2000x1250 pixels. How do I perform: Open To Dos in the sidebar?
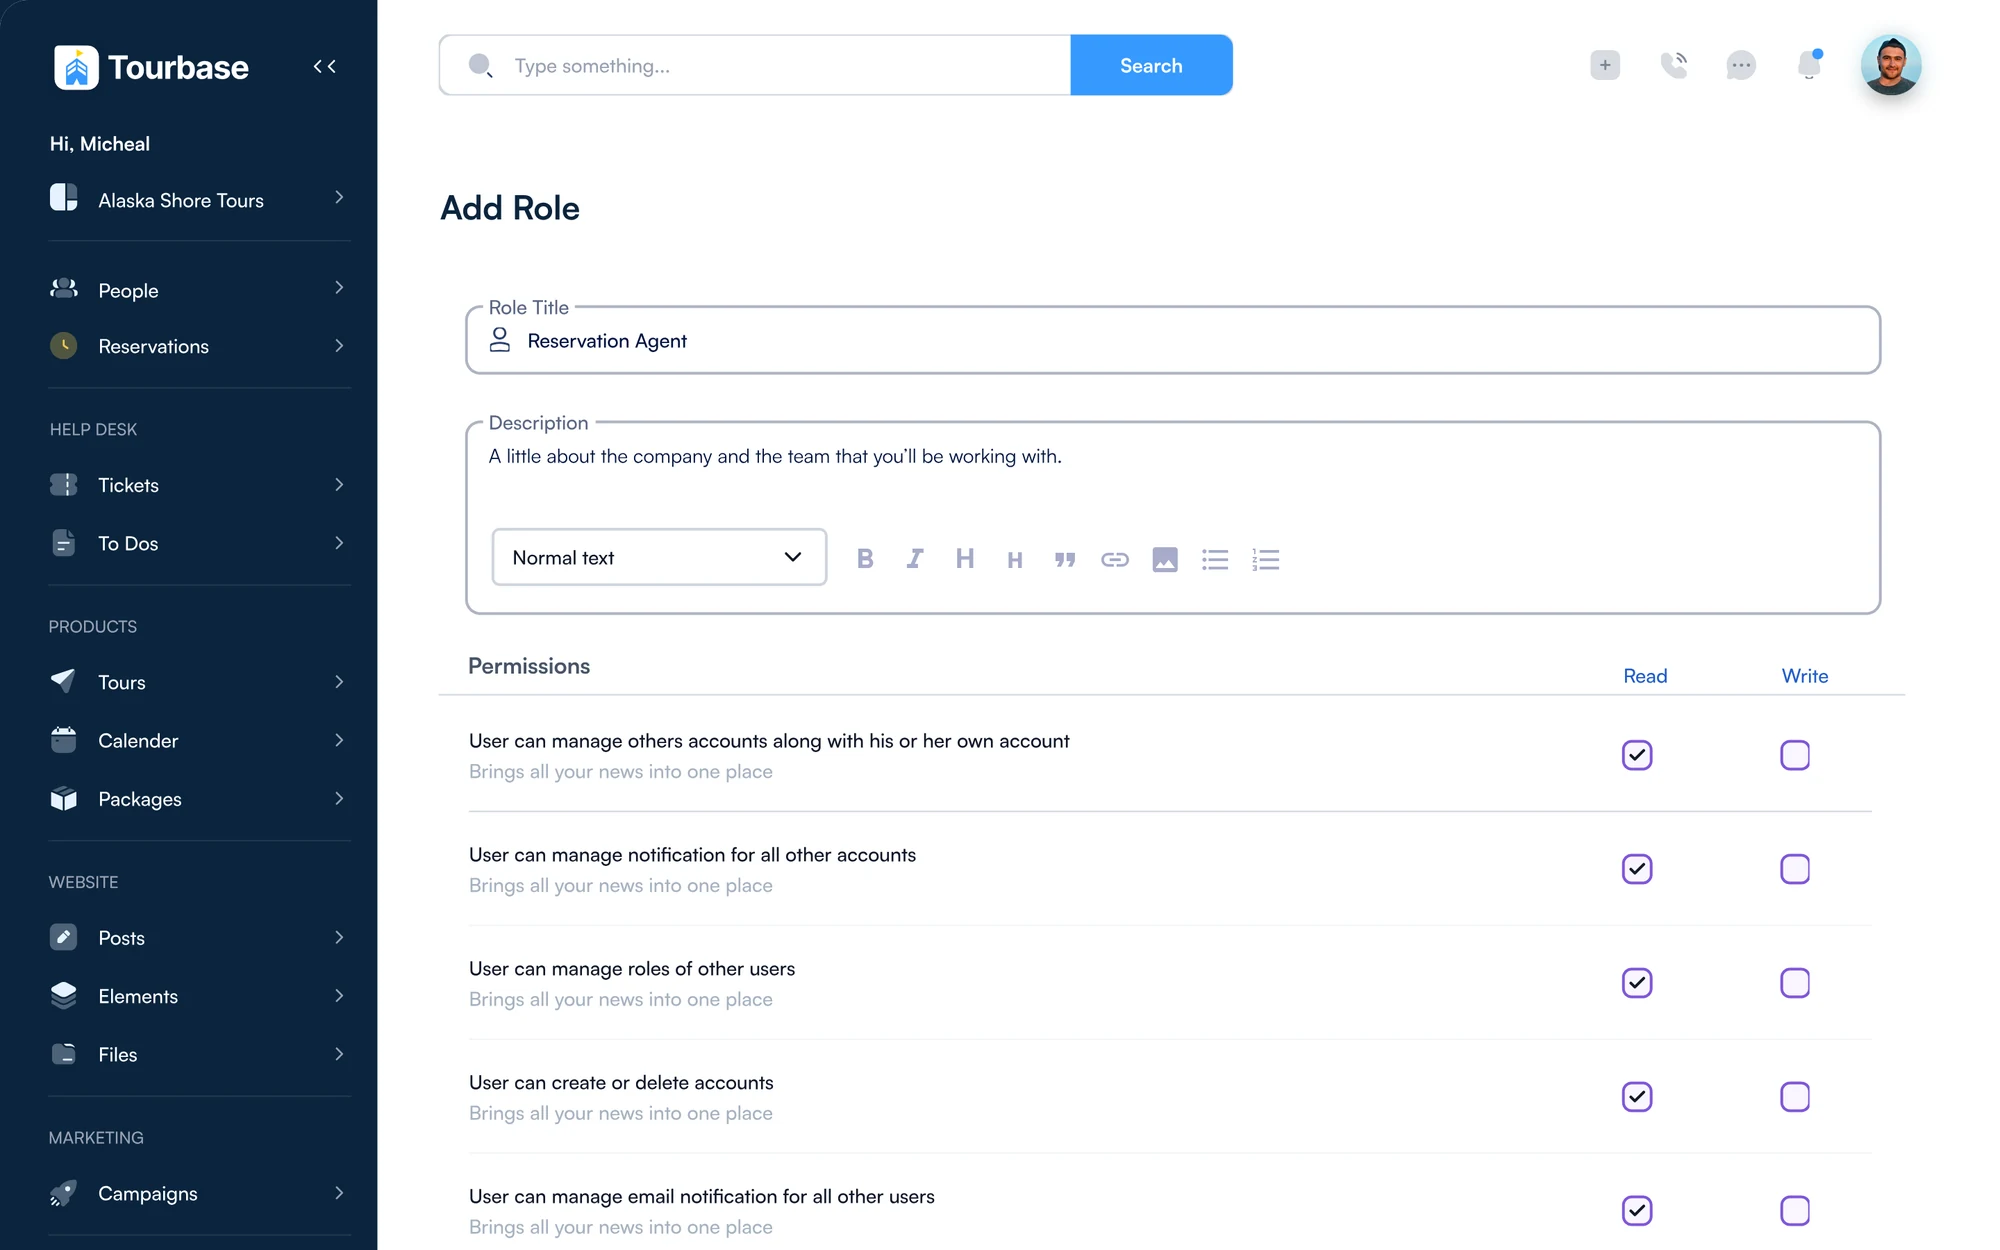click(199, 543)
